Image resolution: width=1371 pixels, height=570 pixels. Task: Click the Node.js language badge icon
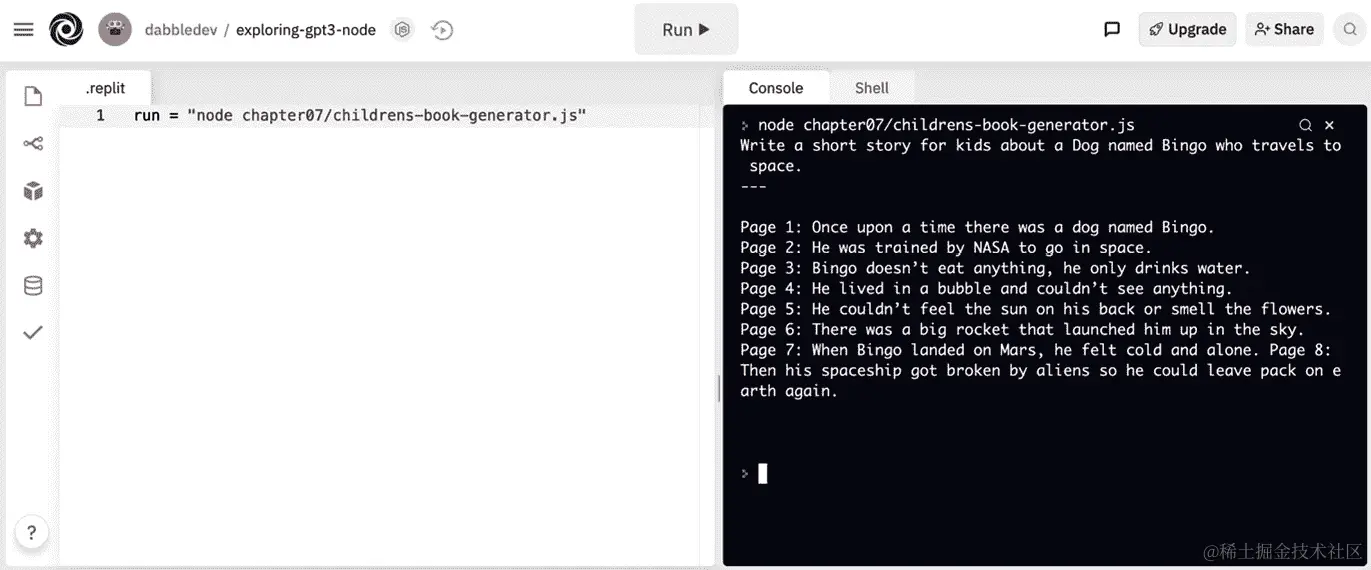(402, 30)
